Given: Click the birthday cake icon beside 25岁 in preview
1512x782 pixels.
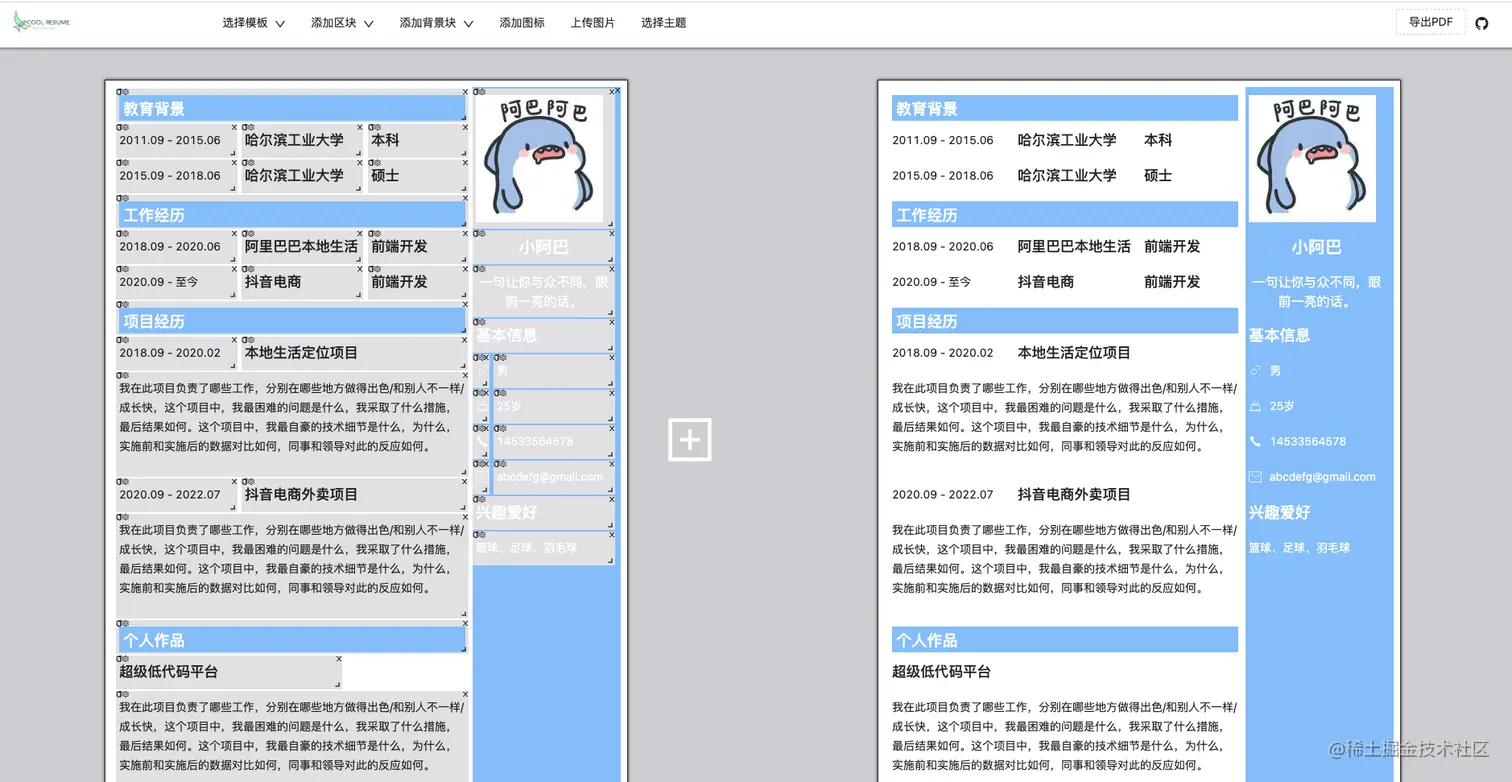Looking at the screenshot, I should 1255,407.
